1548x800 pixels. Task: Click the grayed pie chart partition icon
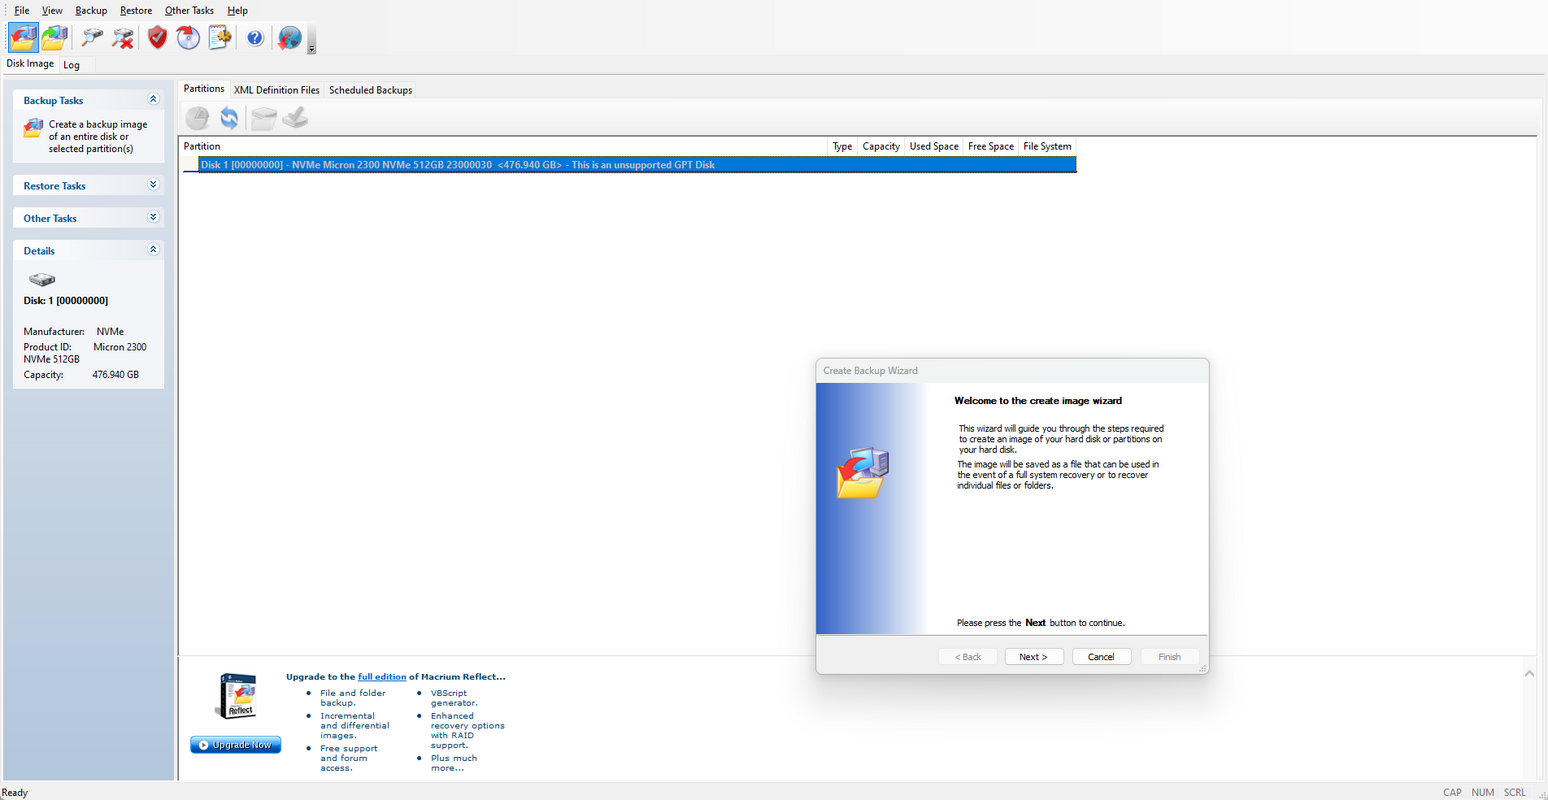point(198,119)
